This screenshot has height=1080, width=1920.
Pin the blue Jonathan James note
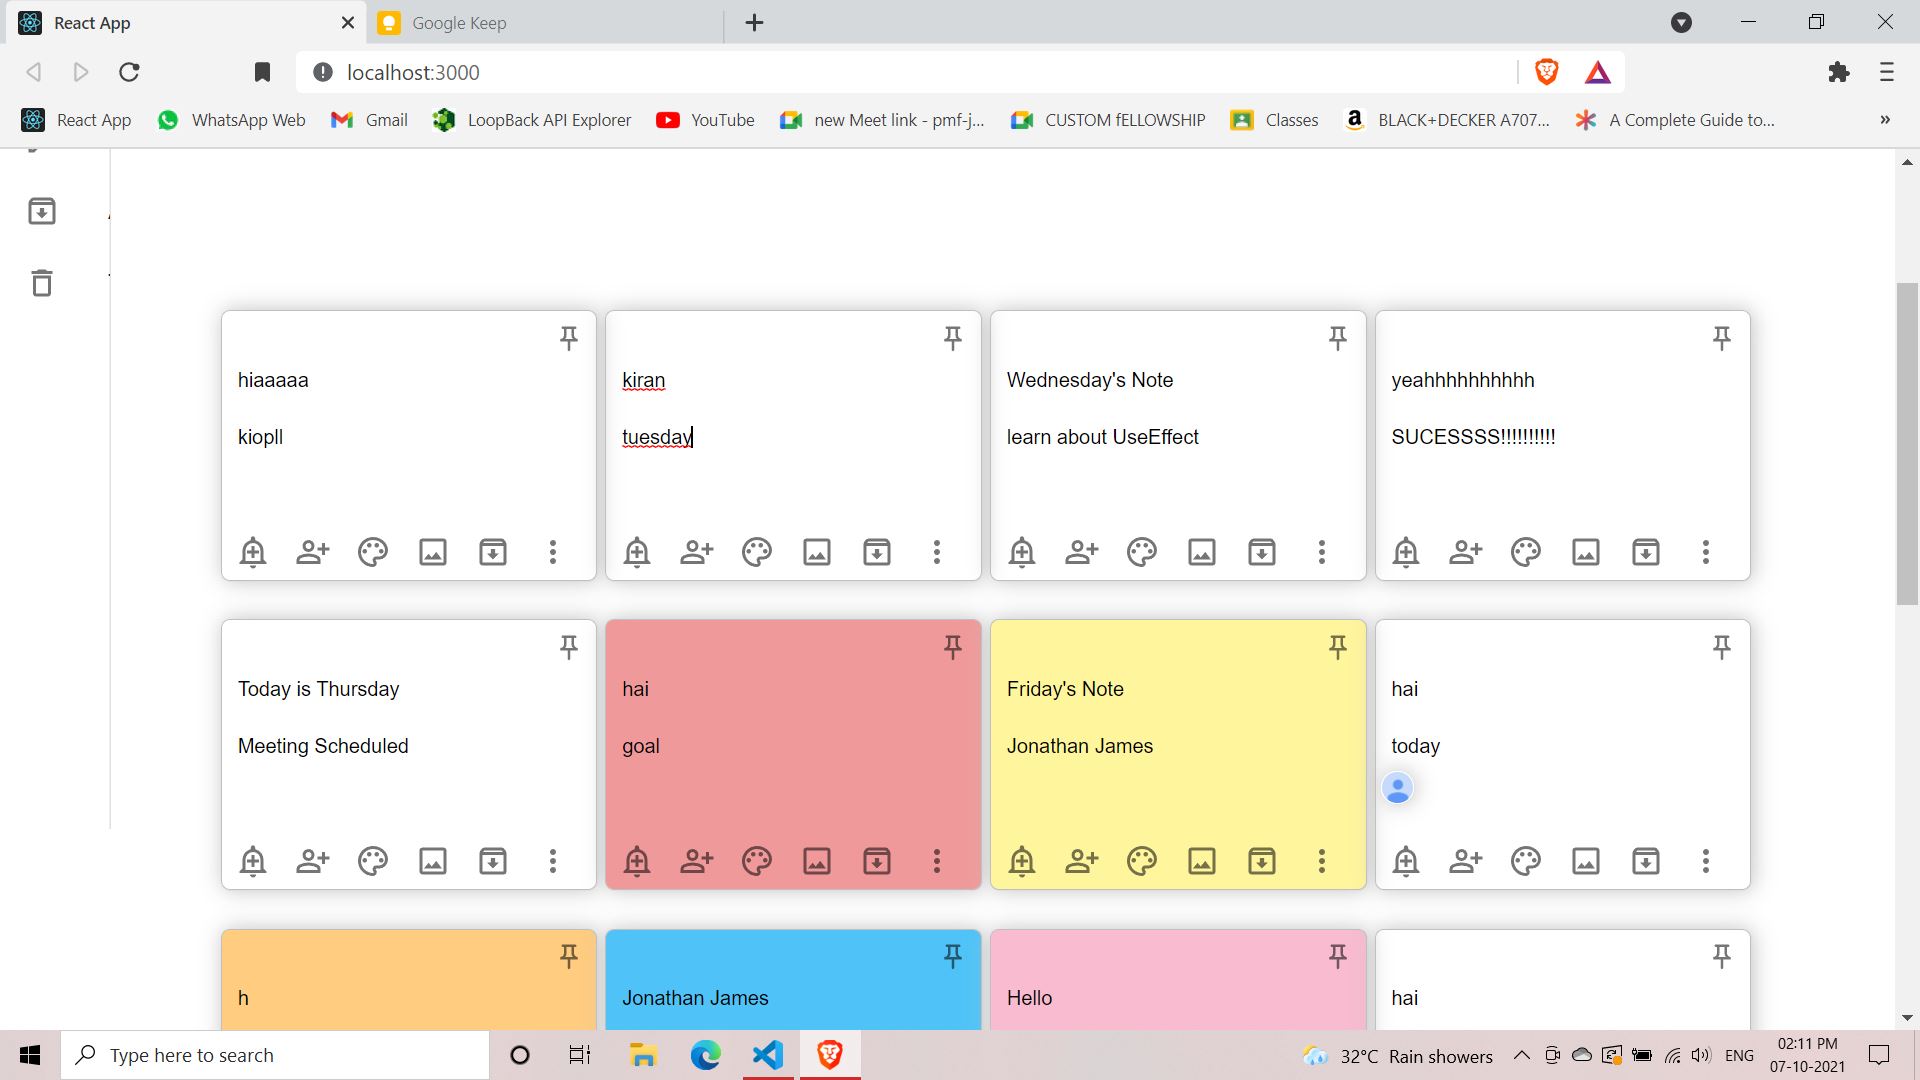953,956
